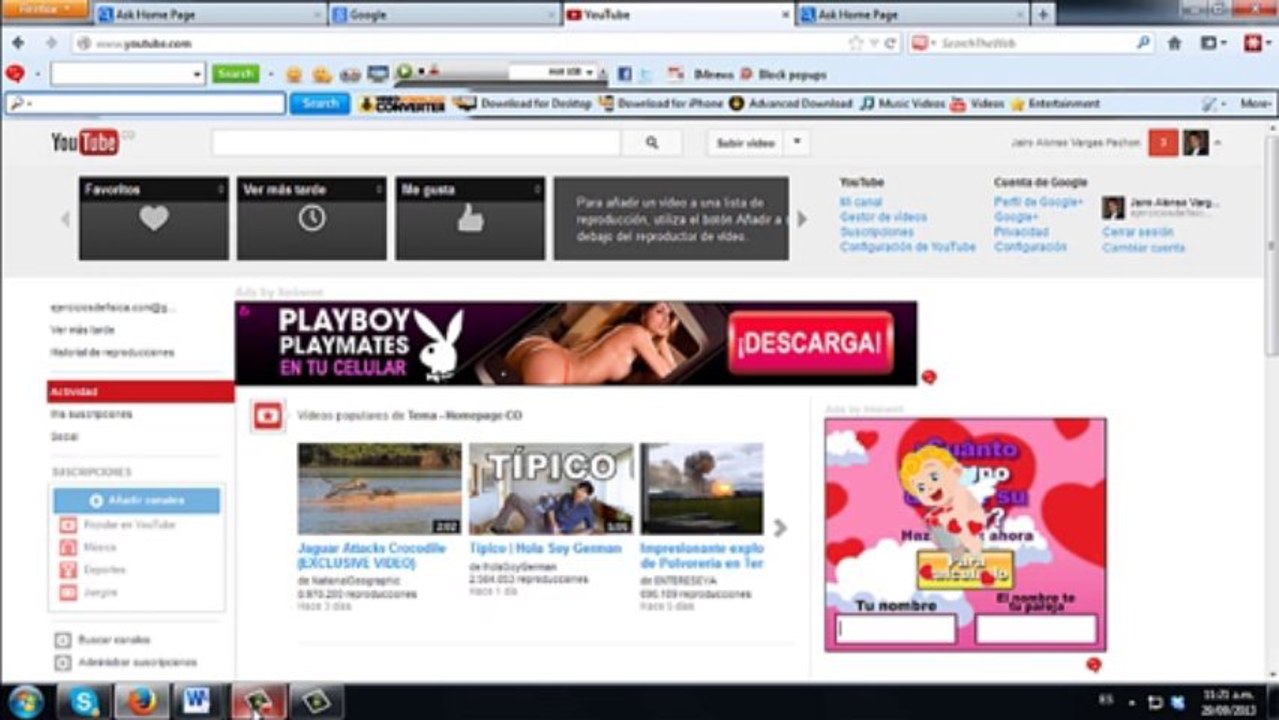1279x720 pixels.
Task: Click the Tu nombre field in ad
Action: coord(896,629)
